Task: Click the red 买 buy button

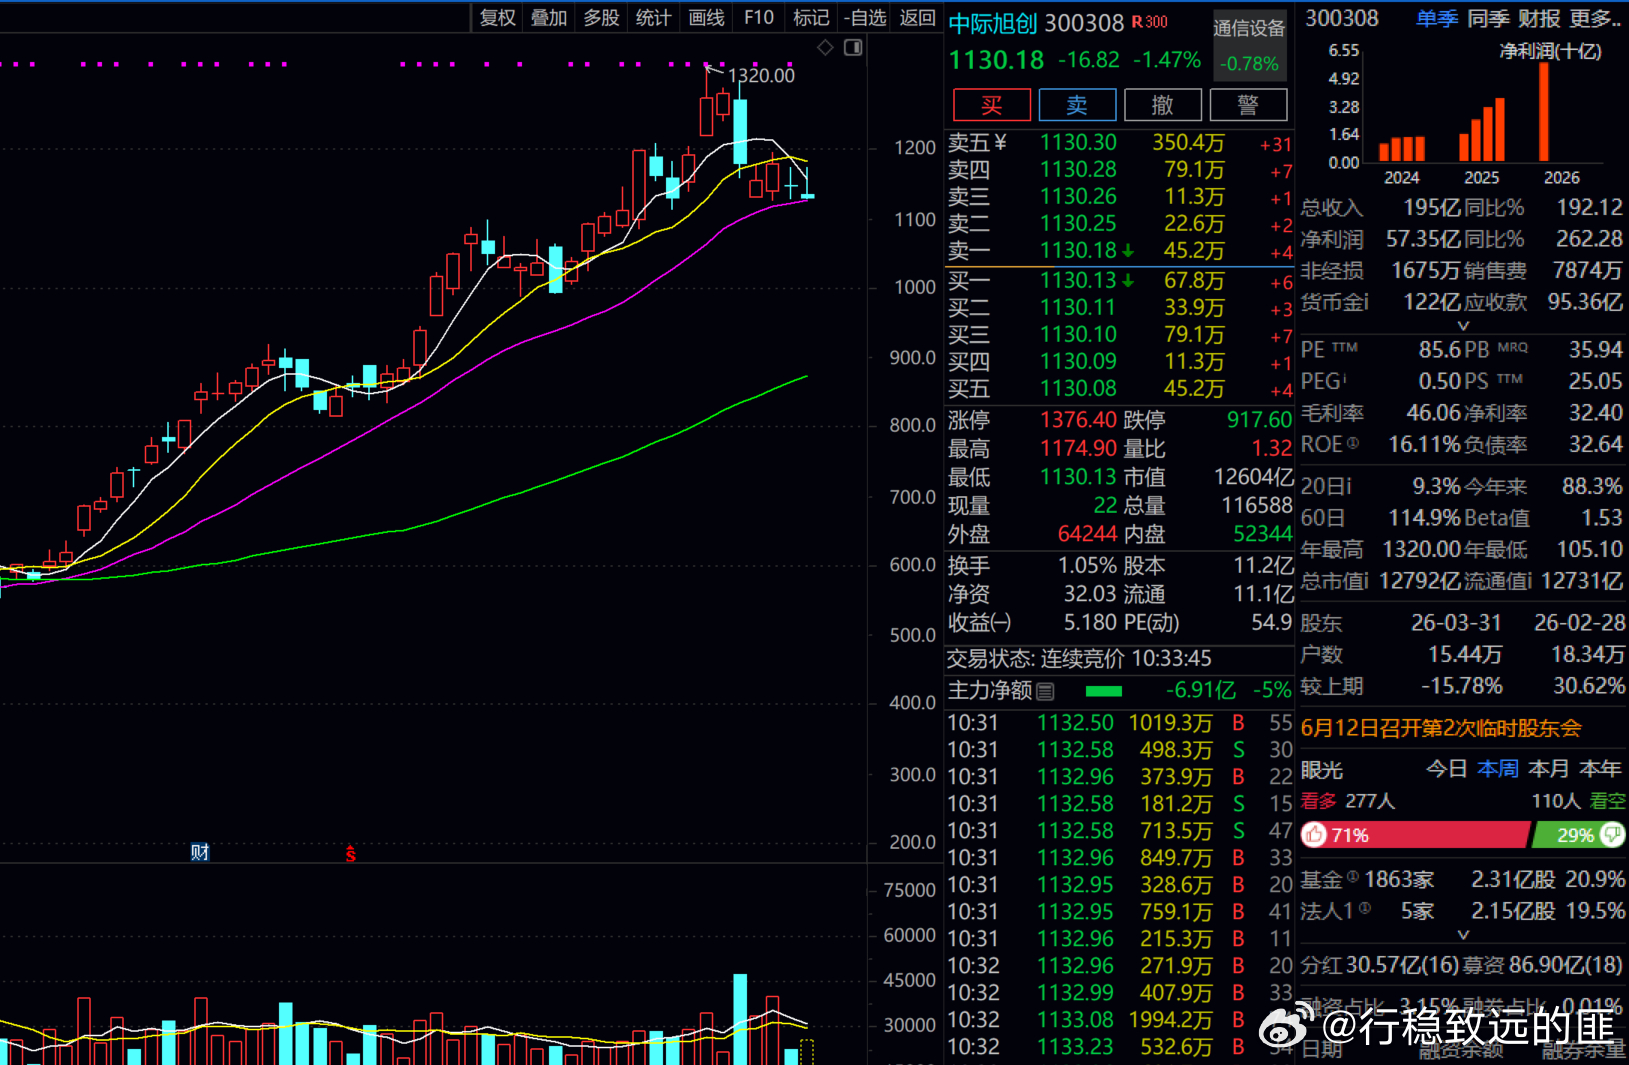Action: coord(992,105)
